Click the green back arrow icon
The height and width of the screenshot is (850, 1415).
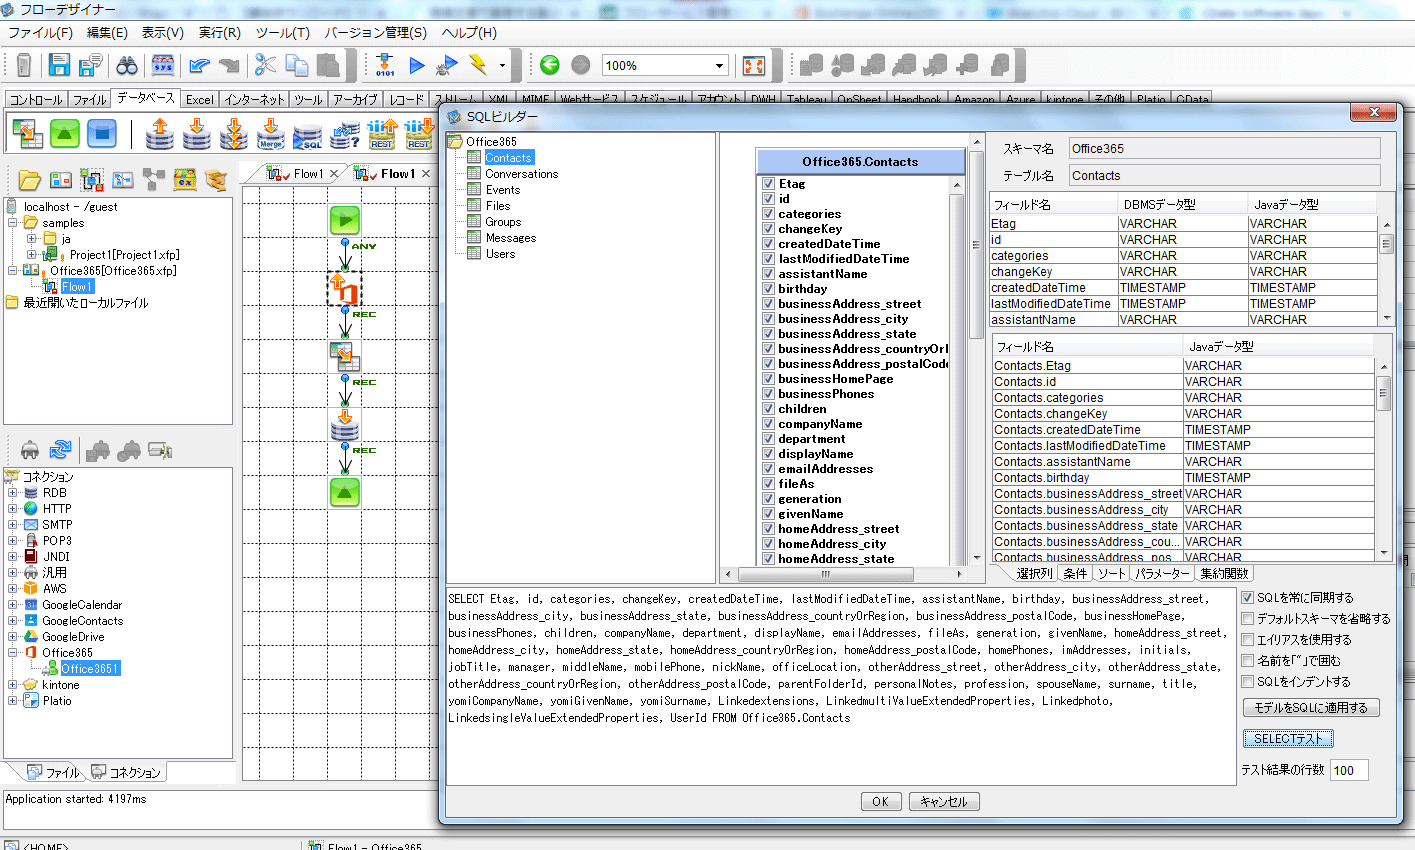coord(550,66)
